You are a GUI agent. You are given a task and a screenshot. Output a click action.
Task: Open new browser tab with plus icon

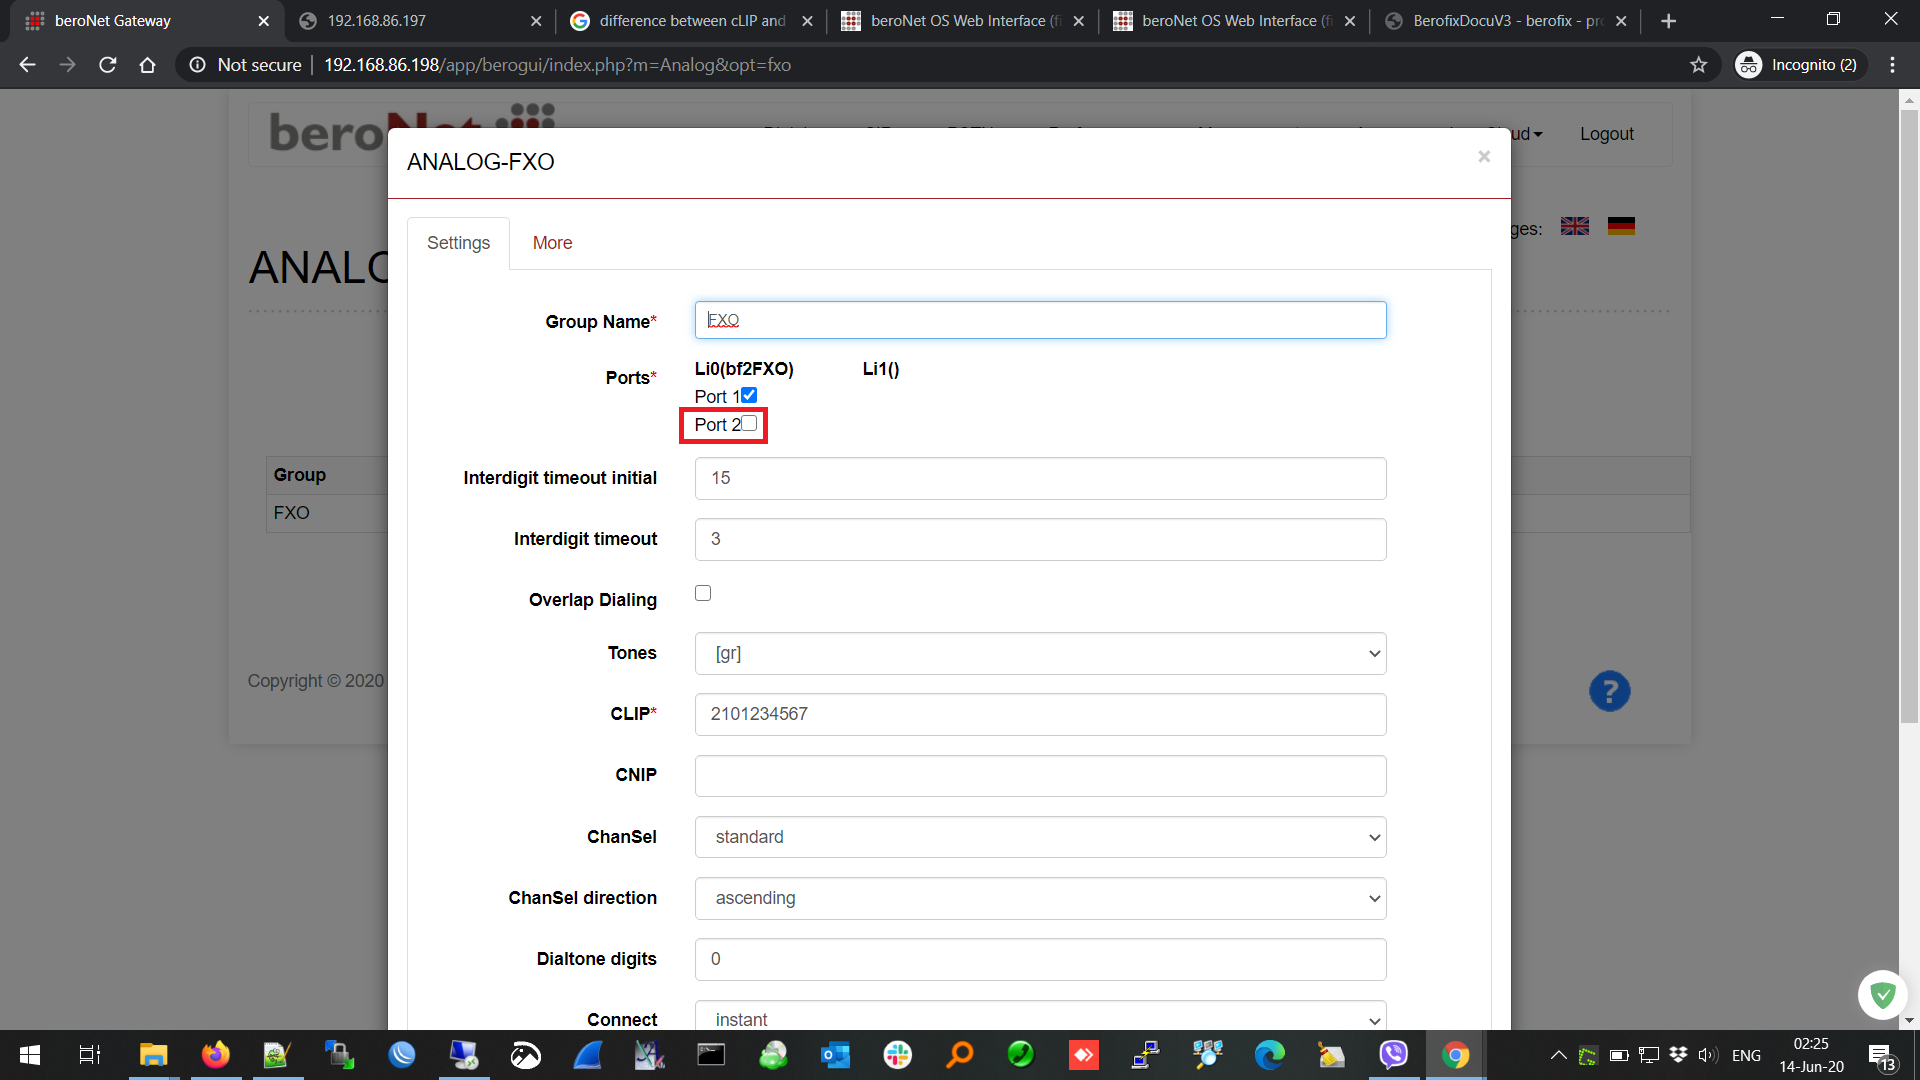(x=1668, y=21)
